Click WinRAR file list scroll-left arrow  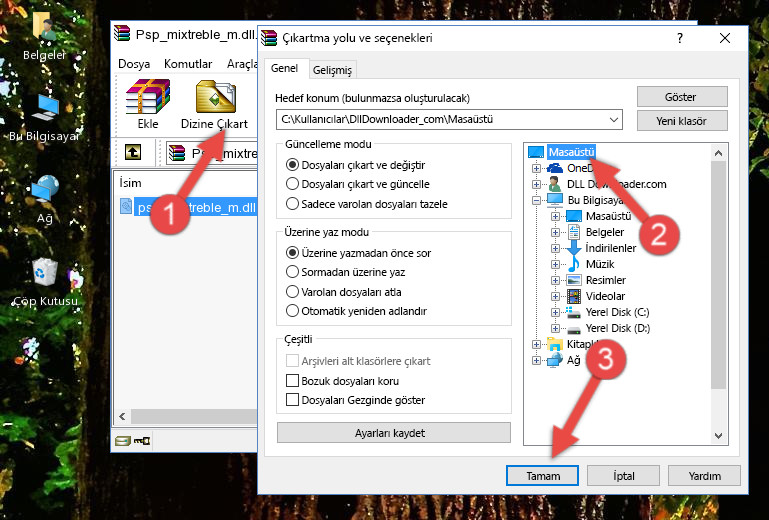(123, 416)
